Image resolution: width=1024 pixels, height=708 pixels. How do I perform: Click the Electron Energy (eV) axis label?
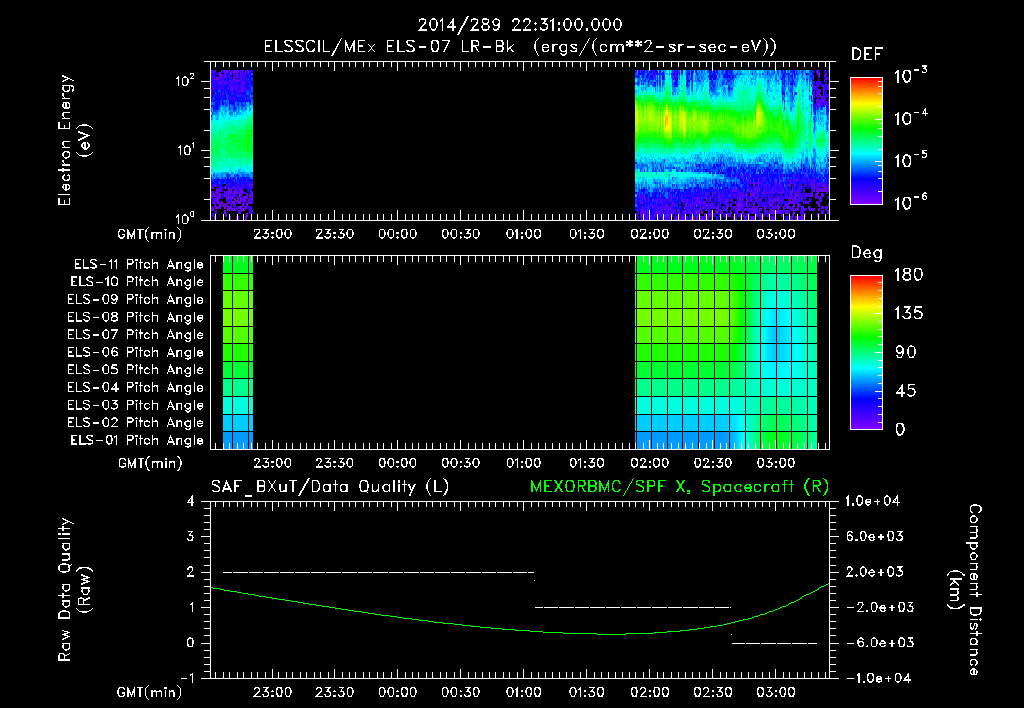click(x=74, y=140)
